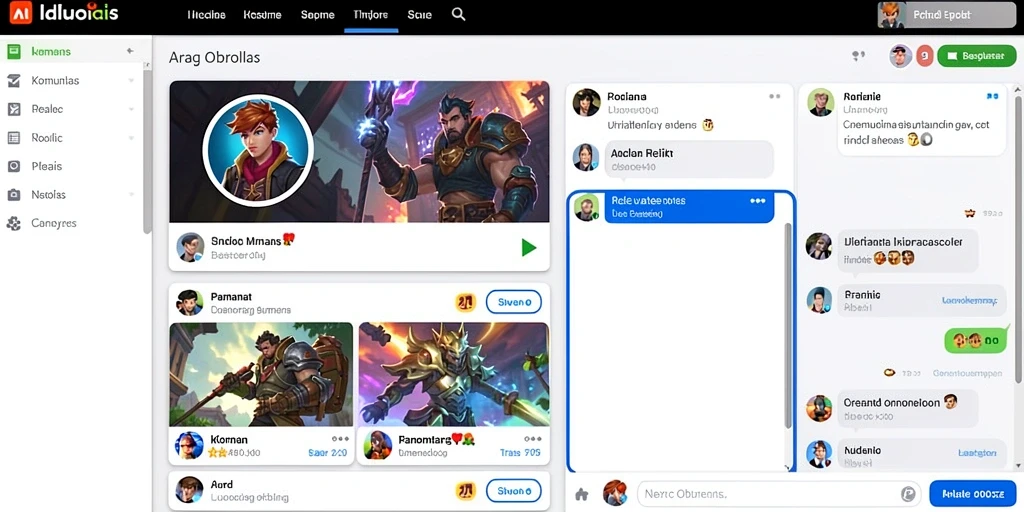Viewport: 1024px width, 512px height.
Task: Click blue link on Branhic message
Action: pyautogui.click(x=969, y=301)
